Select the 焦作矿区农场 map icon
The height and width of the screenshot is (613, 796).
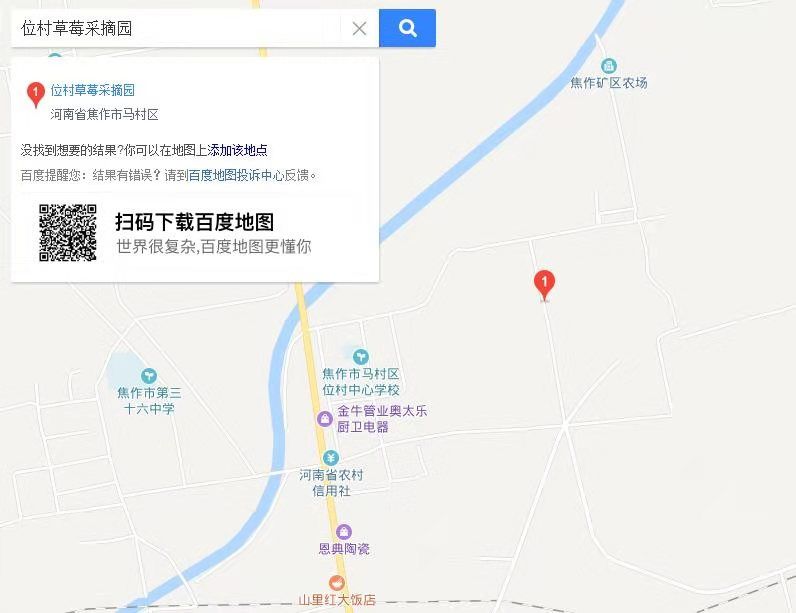(x=609, y=65)
